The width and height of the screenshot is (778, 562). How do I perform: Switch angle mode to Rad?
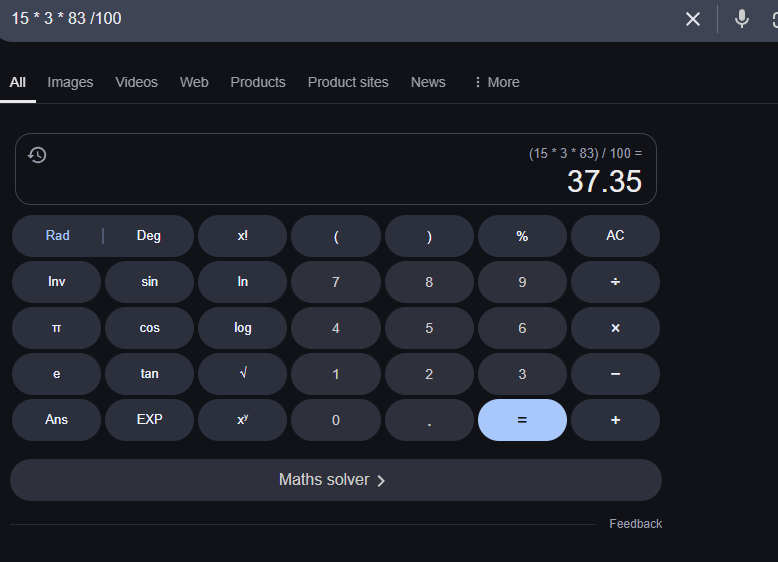click(58, 236)
